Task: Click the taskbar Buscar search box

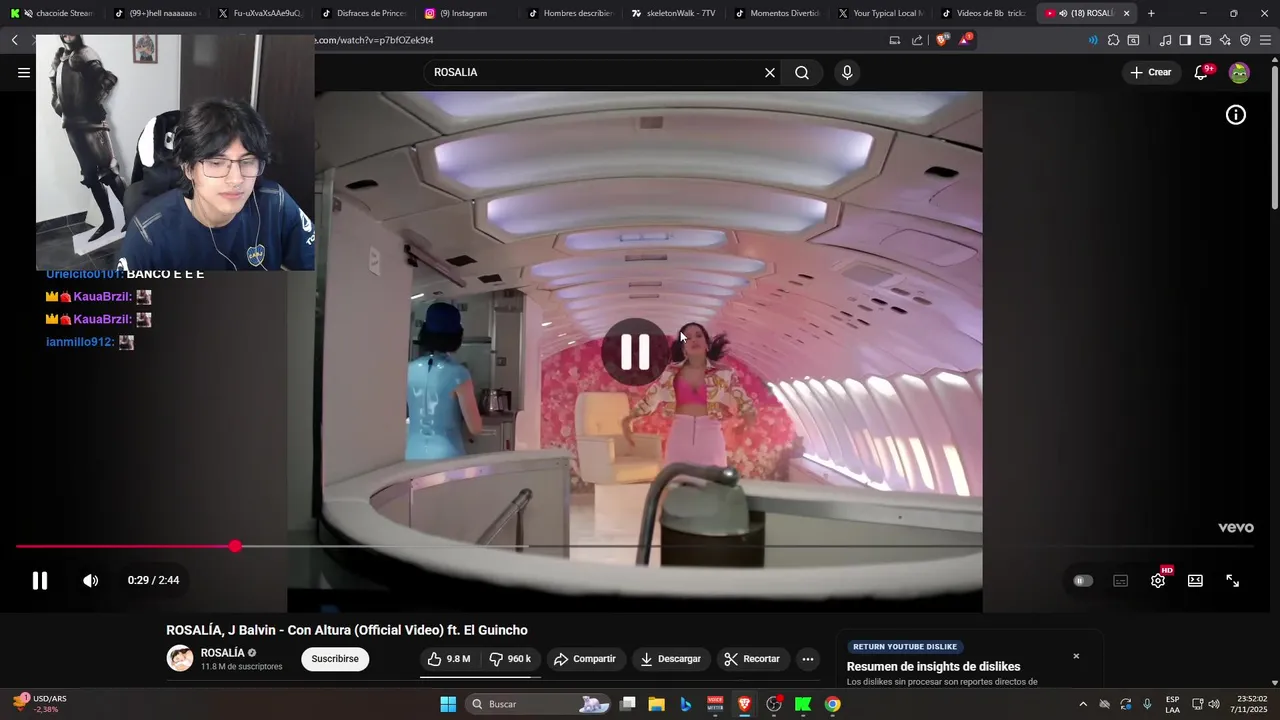Action: [540, 704]
